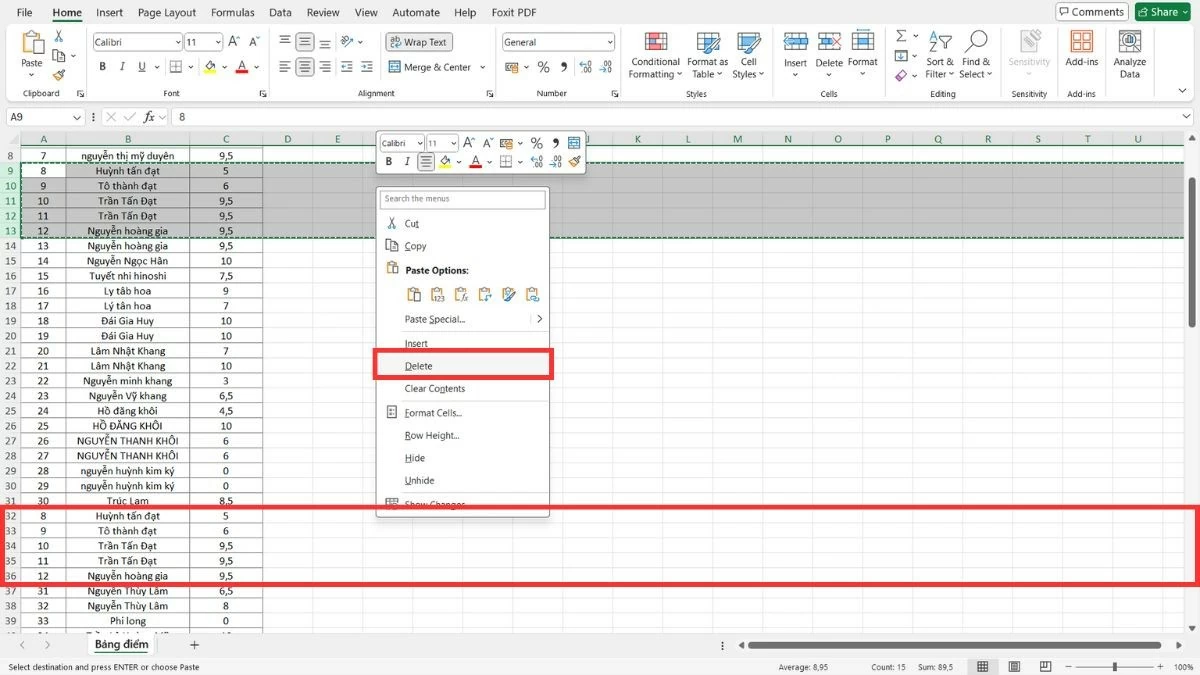Switch to the Formulas ribbon tab
Image resolution: width=1200 pixels, height=675 pixels.
[232, 12]
